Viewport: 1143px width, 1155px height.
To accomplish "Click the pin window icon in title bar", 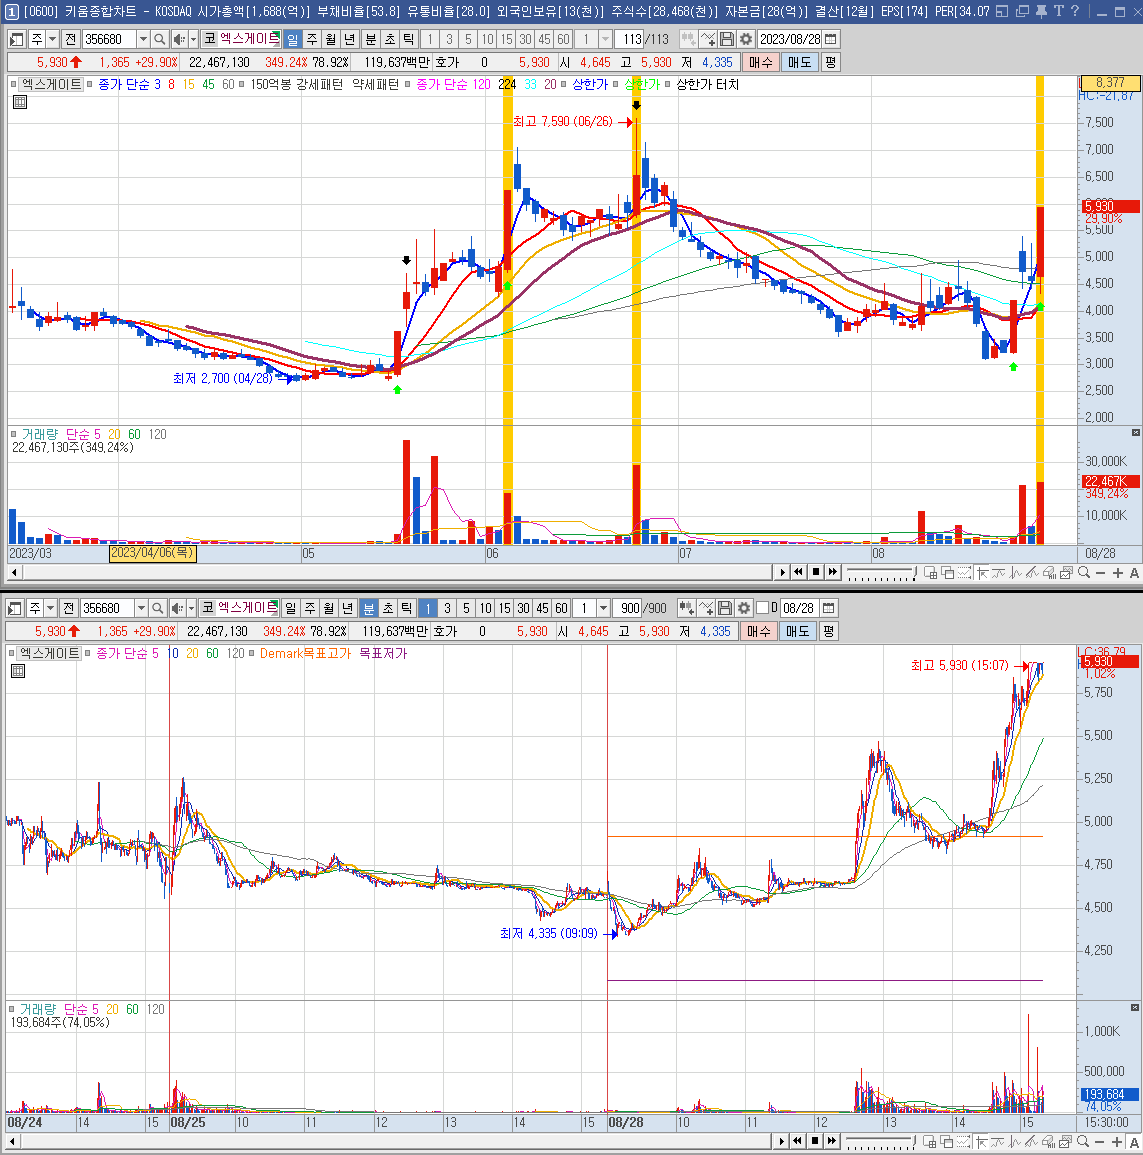I will 1041,11.
